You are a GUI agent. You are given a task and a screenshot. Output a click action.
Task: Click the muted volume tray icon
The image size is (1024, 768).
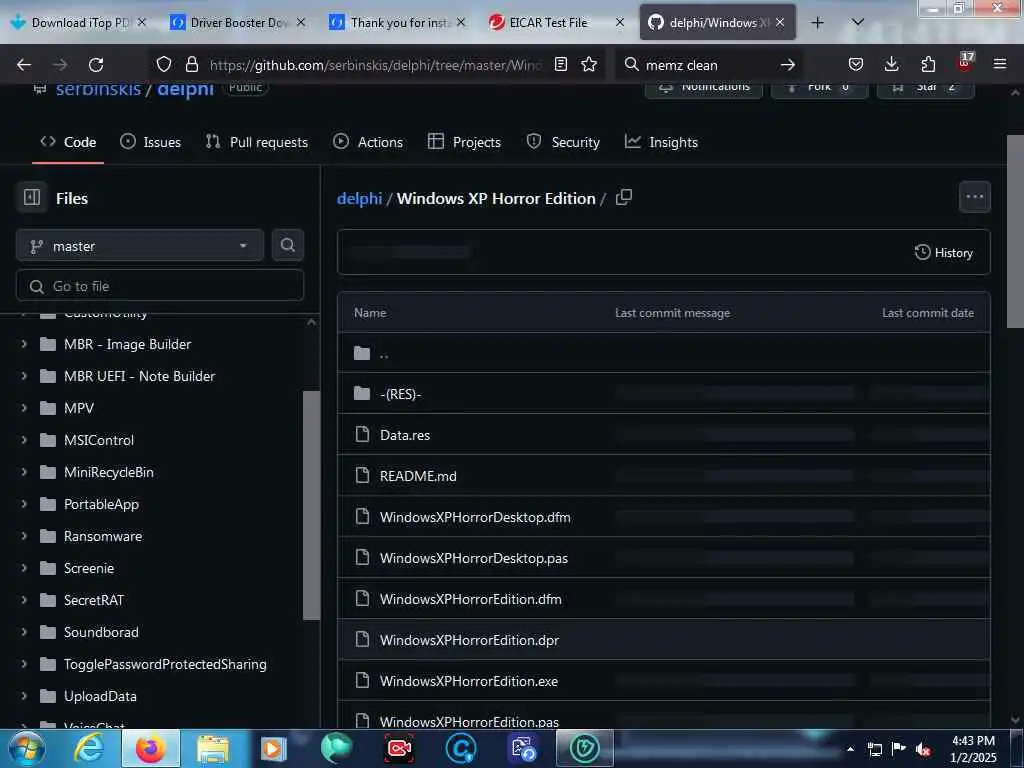tap(923, 749)
